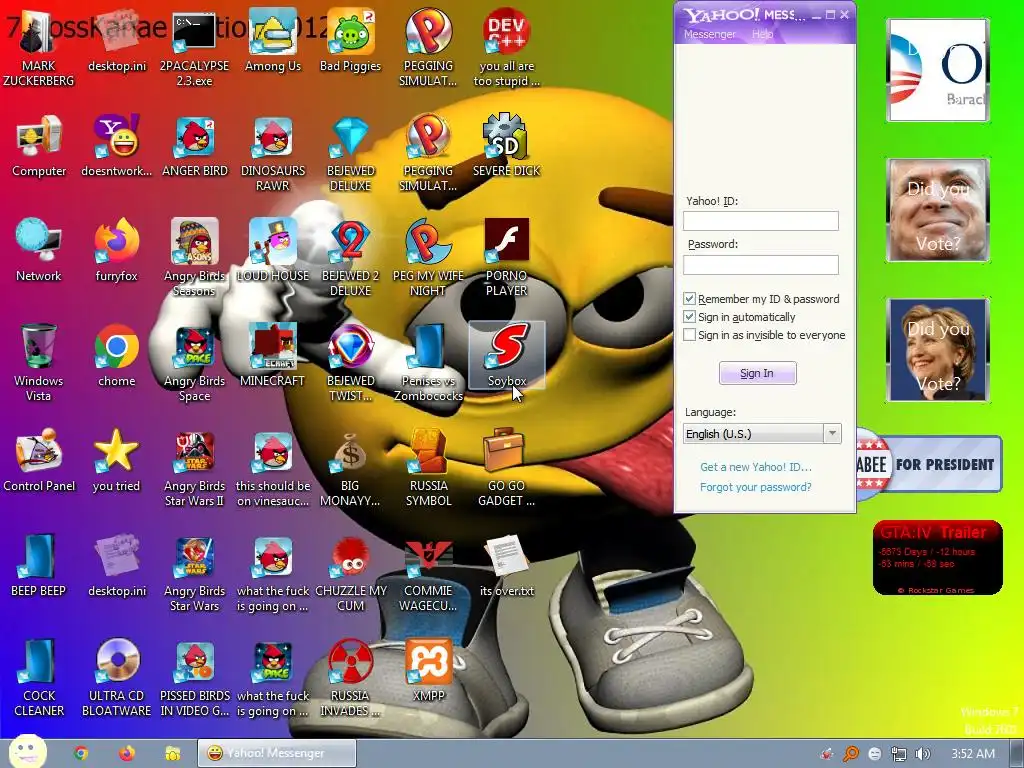Click the McCain Did you Vote gadget
The height and width of the screenshot is (768, 1024).
pyautogui.click(x=938, y=210)
